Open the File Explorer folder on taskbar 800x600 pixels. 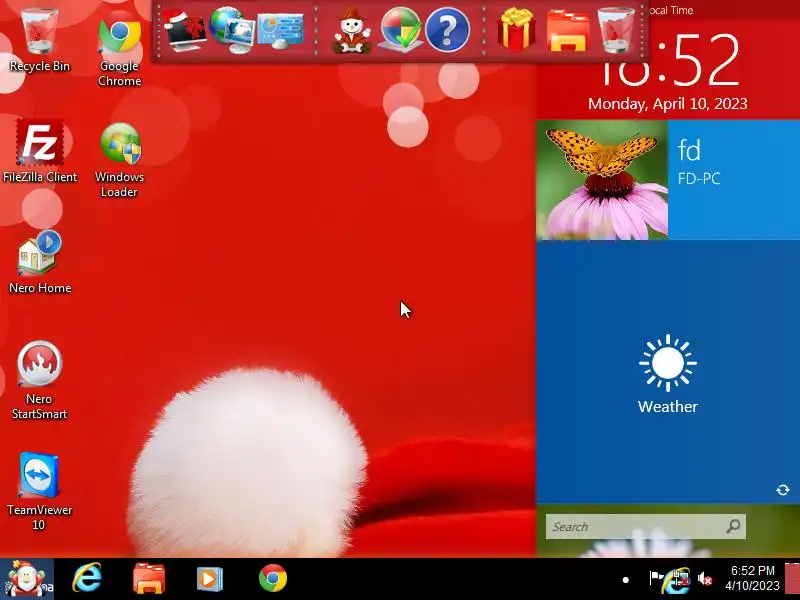coord(148,579)
